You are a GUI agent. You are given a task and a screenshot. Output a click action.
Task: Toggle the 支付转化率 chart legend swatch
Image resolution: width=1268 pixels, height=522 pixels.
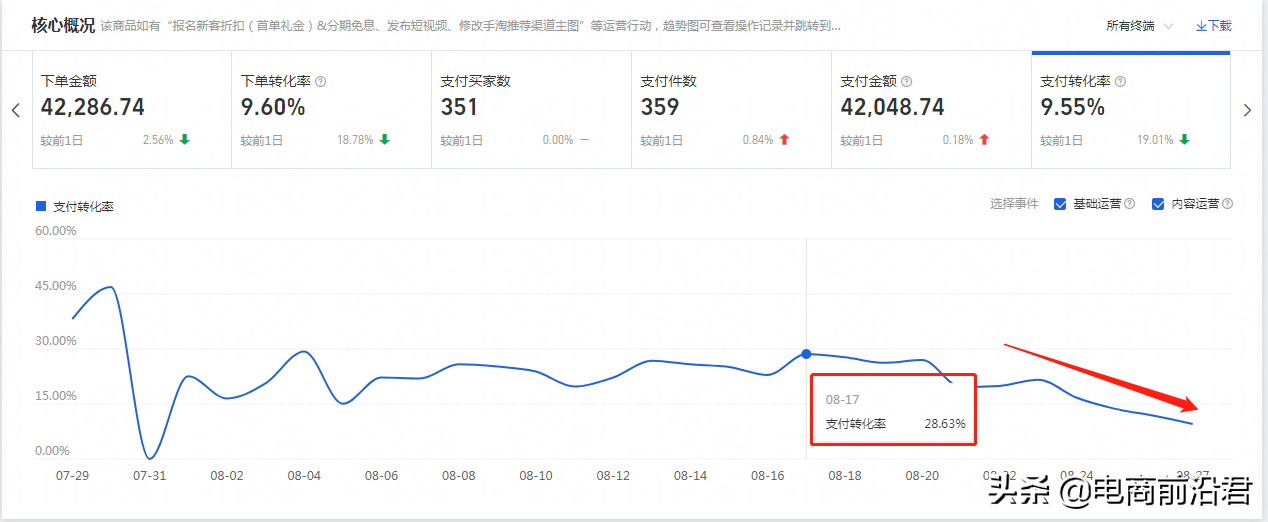[x=41, y=206]
